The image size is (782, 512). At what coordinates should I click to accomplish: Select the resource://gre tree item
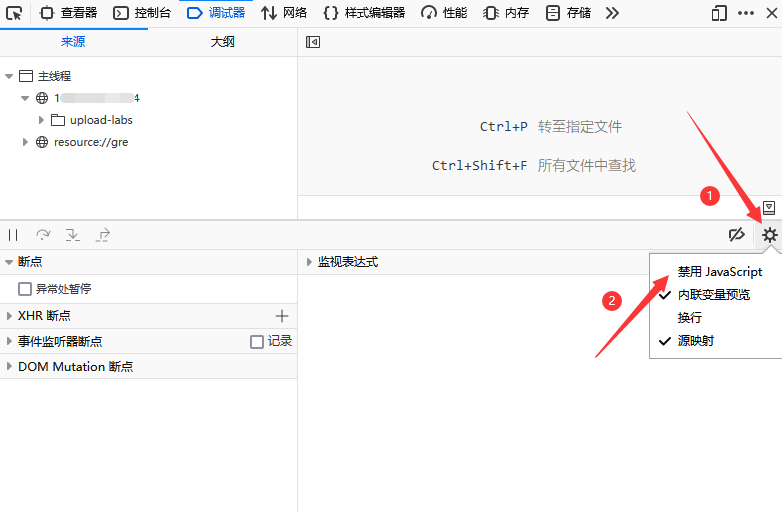click(90, 142)
